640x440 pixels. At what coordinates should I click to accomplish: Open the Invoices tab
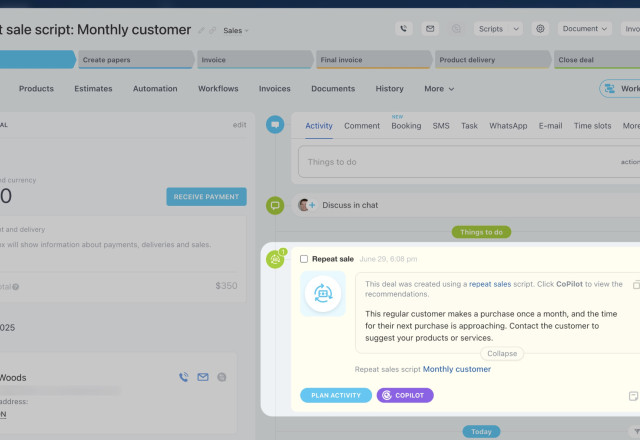[x=275, y=89]
